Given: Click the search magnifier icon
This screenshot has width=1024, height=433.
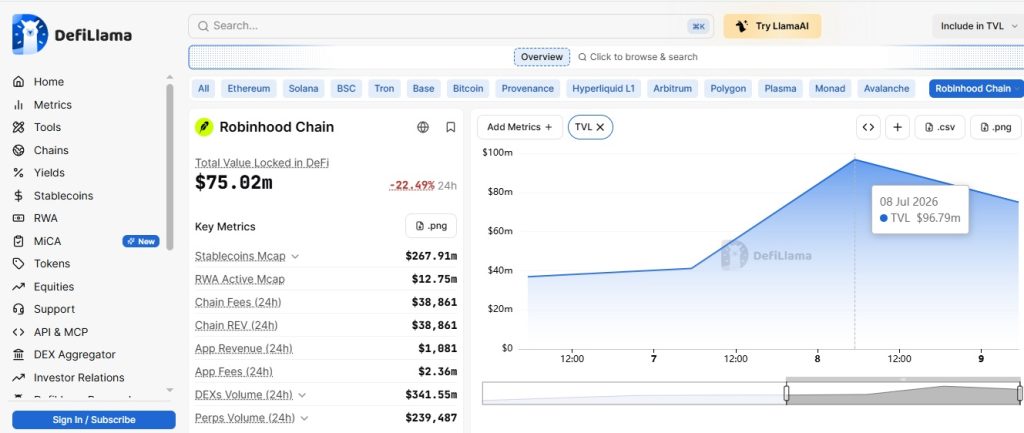Looking at the screenshot, I should [203, 26].
